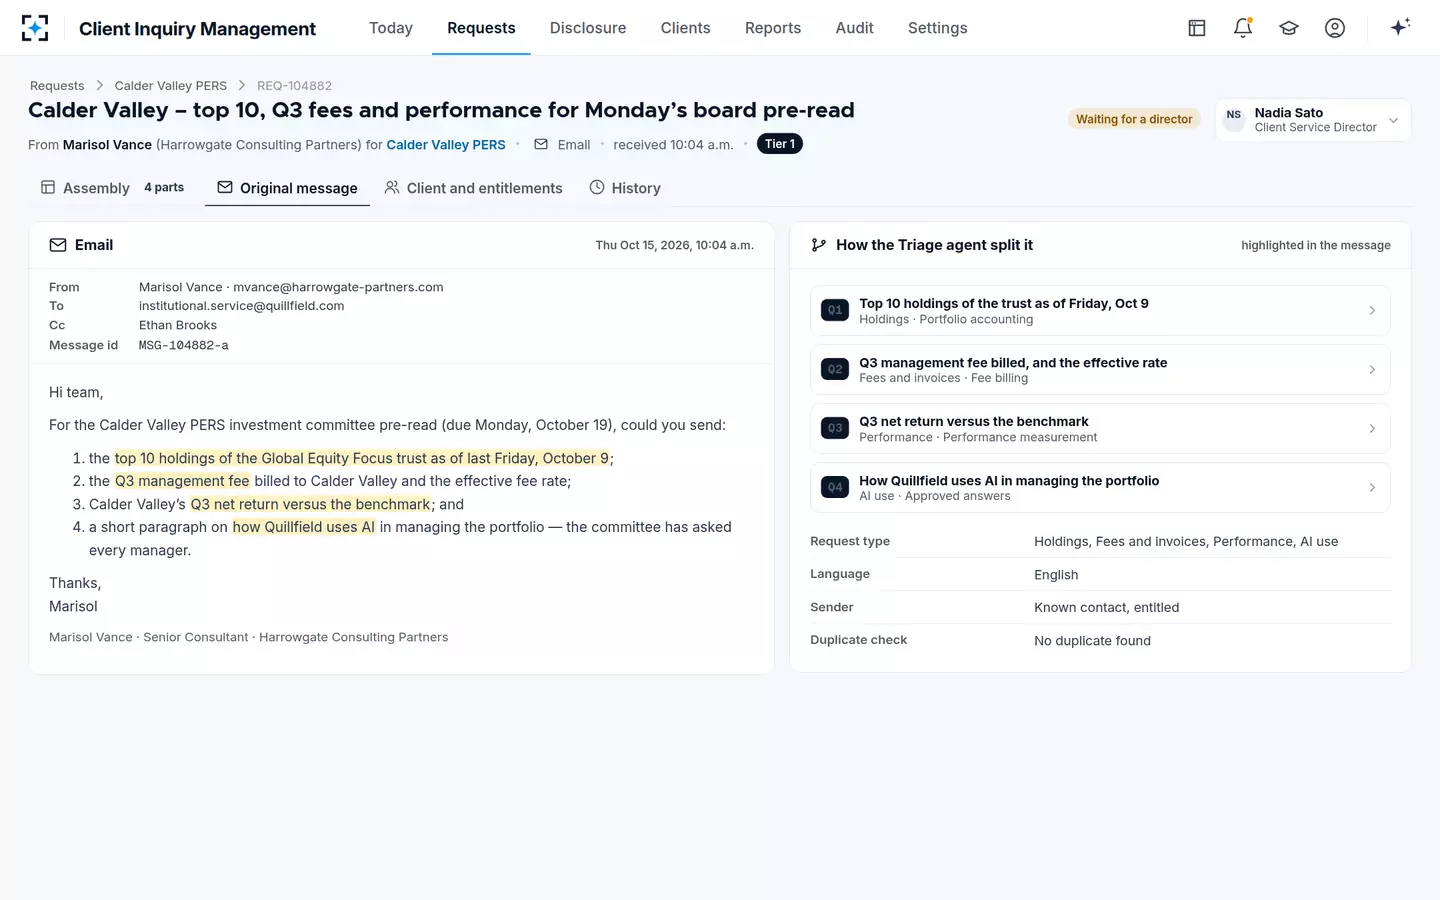Click the NS avatar for Nadia Sato
This screenshot has width=1440, height=900.
(x=1234, y=119)
